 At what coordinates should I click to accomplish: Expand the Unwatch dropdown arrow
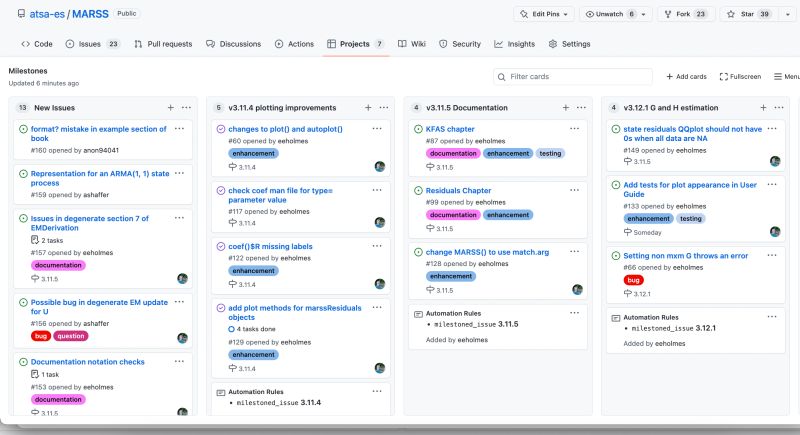pyautogui.click(x=643, y=14)
